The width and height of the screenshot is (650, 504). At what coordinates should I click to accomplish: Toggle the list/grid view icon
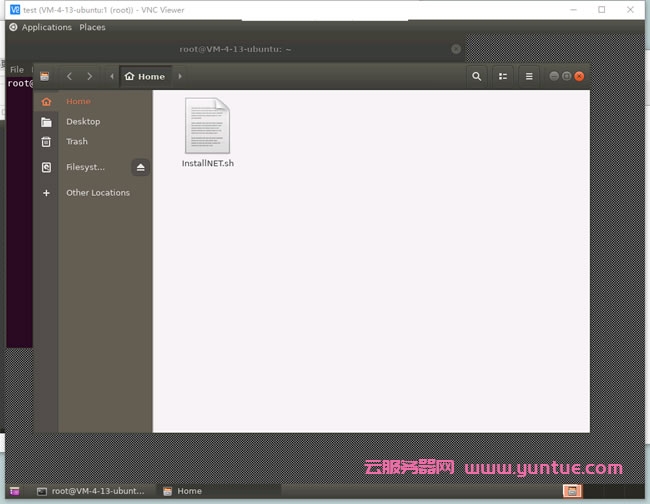click(x=503, y=76)
